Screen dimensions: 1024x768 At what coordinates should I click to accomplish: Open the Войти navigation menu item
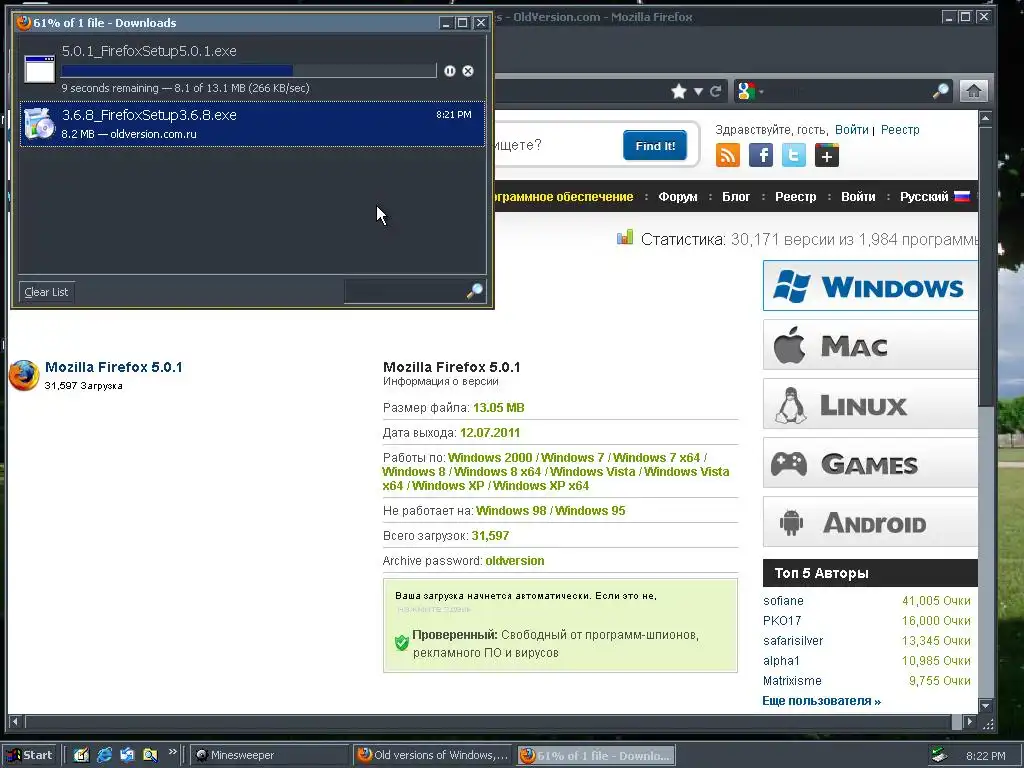(858, 197)
